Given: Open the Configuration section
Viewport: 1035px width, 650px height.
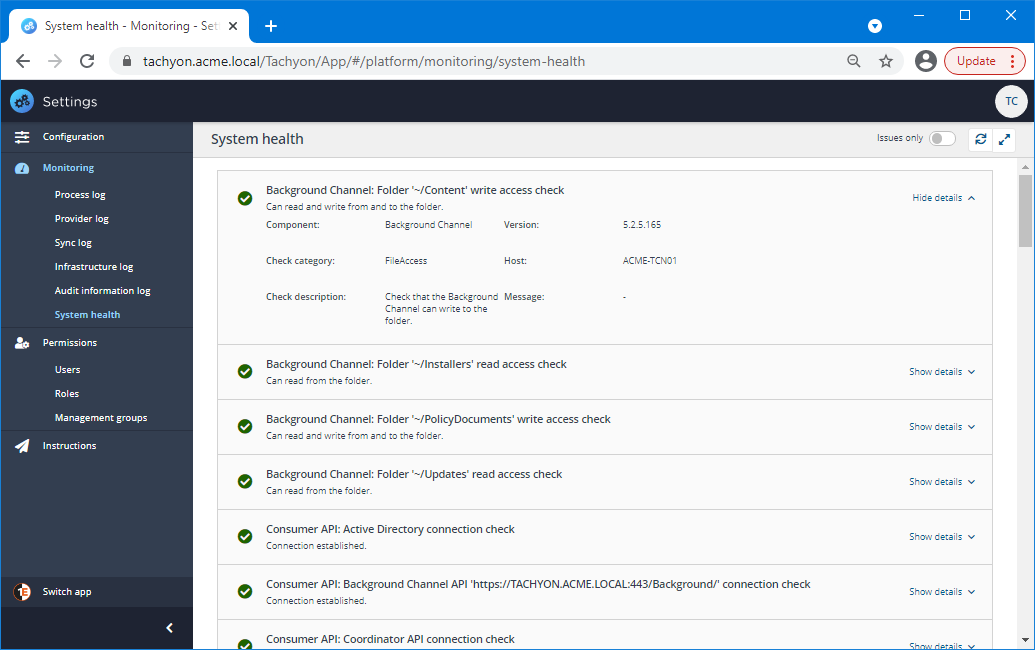Looking at the screenshot, I should pyautogui.click(x=97, y=137).
